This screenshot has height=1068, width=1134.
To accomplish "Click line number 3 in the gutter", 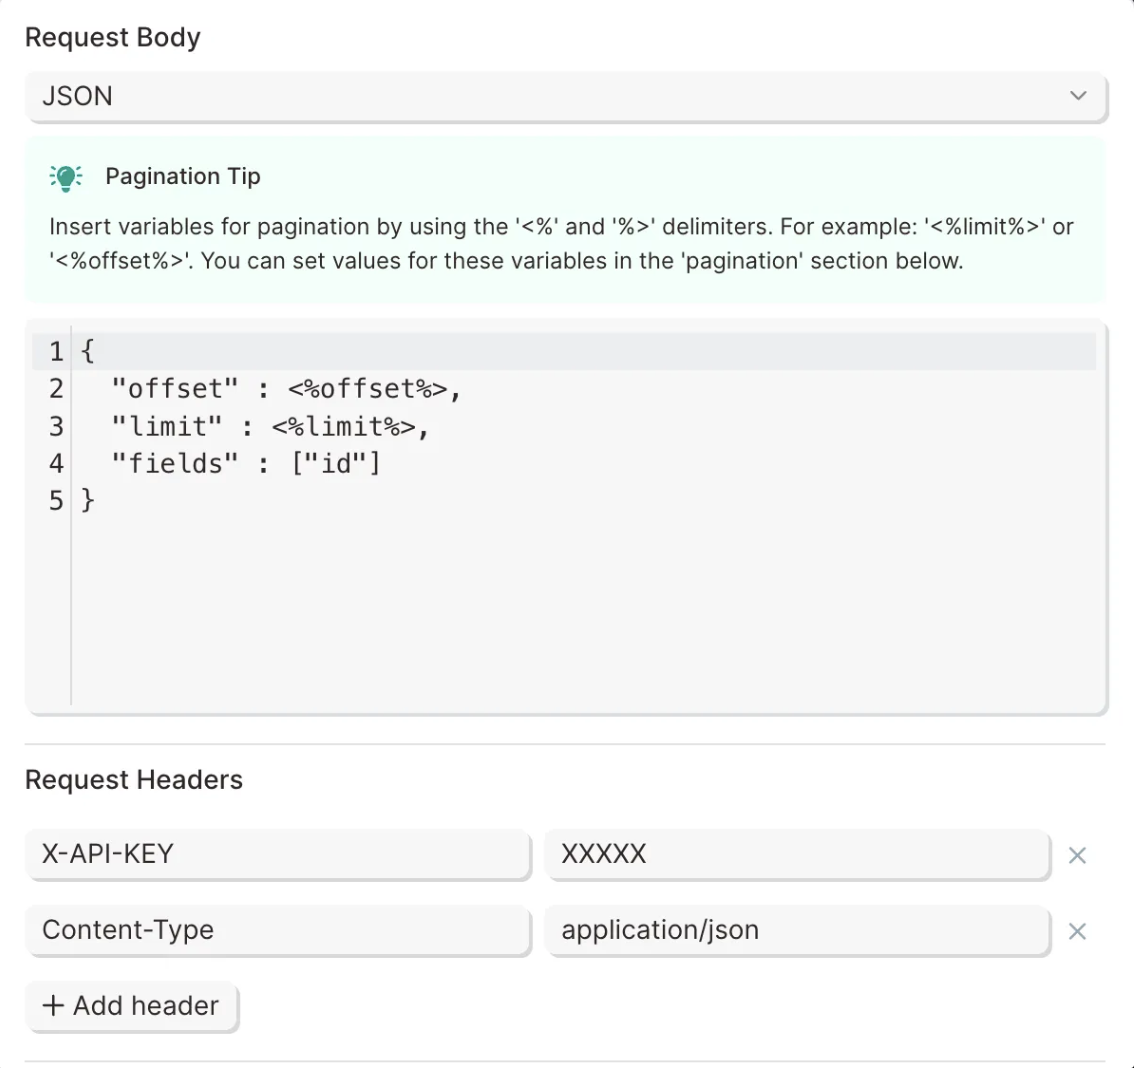I will tap(56, 427).
